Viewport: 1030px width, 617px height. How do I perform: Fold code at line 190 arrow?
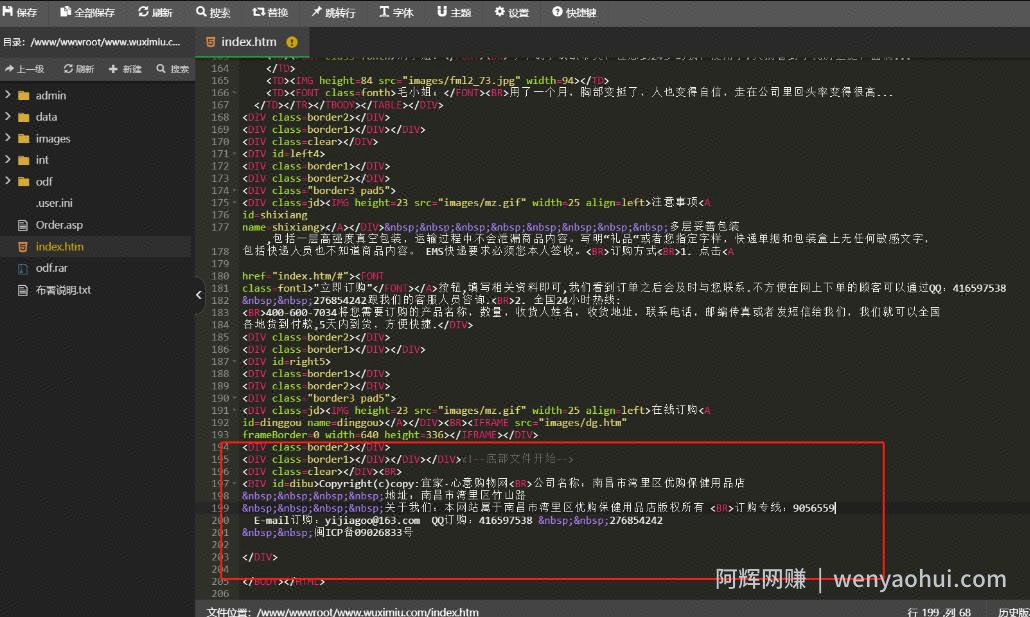click(235, 398)
